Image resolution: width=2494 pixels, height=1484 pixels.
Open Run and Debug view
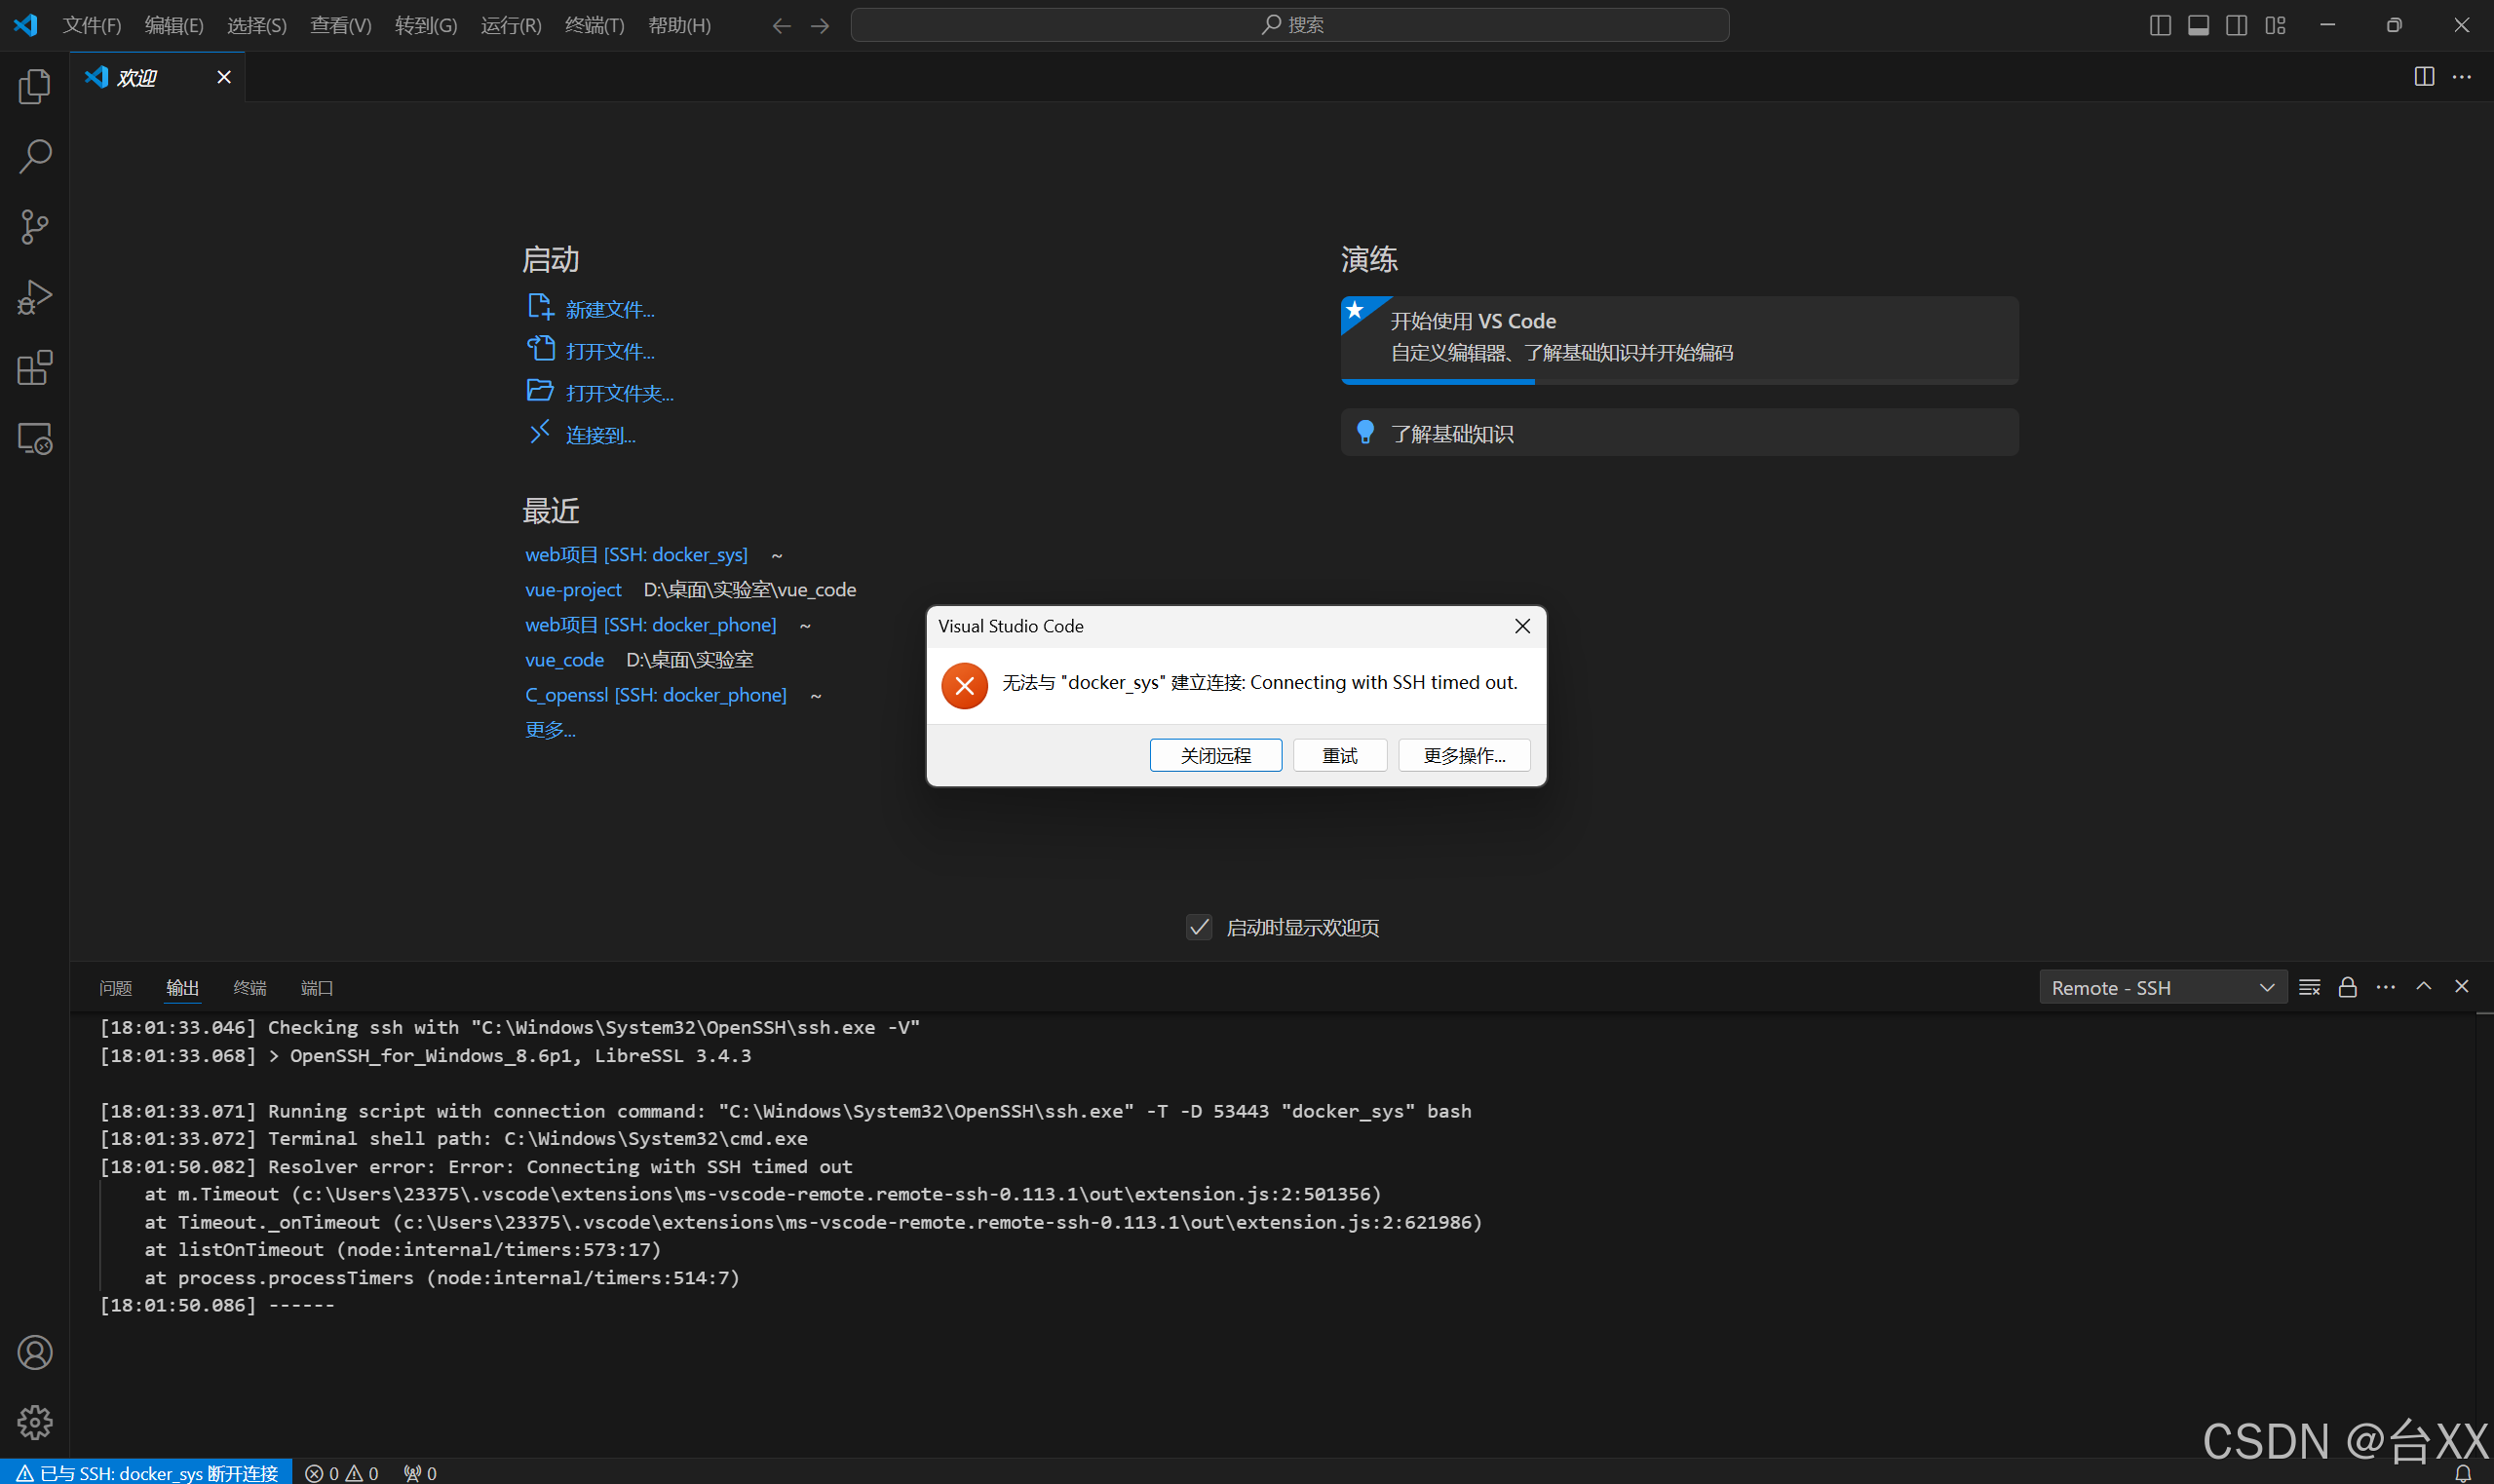[35, 297]
